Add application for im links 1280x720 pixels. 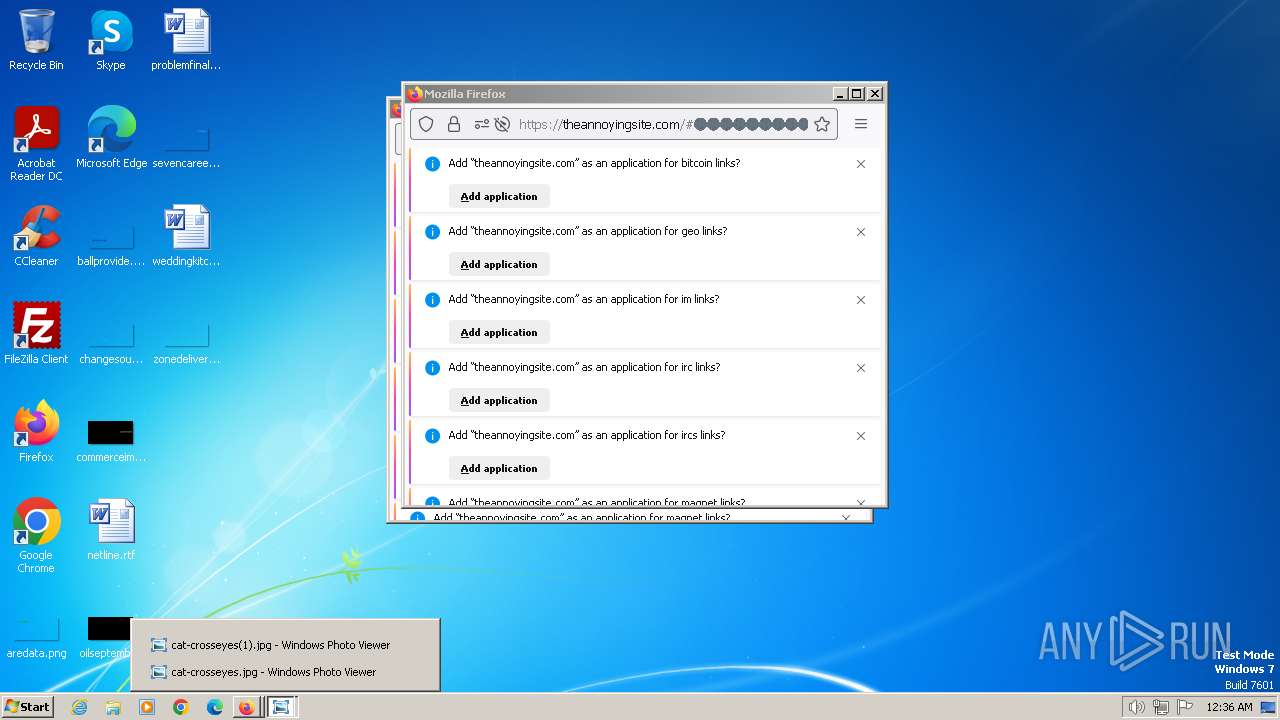499,333
